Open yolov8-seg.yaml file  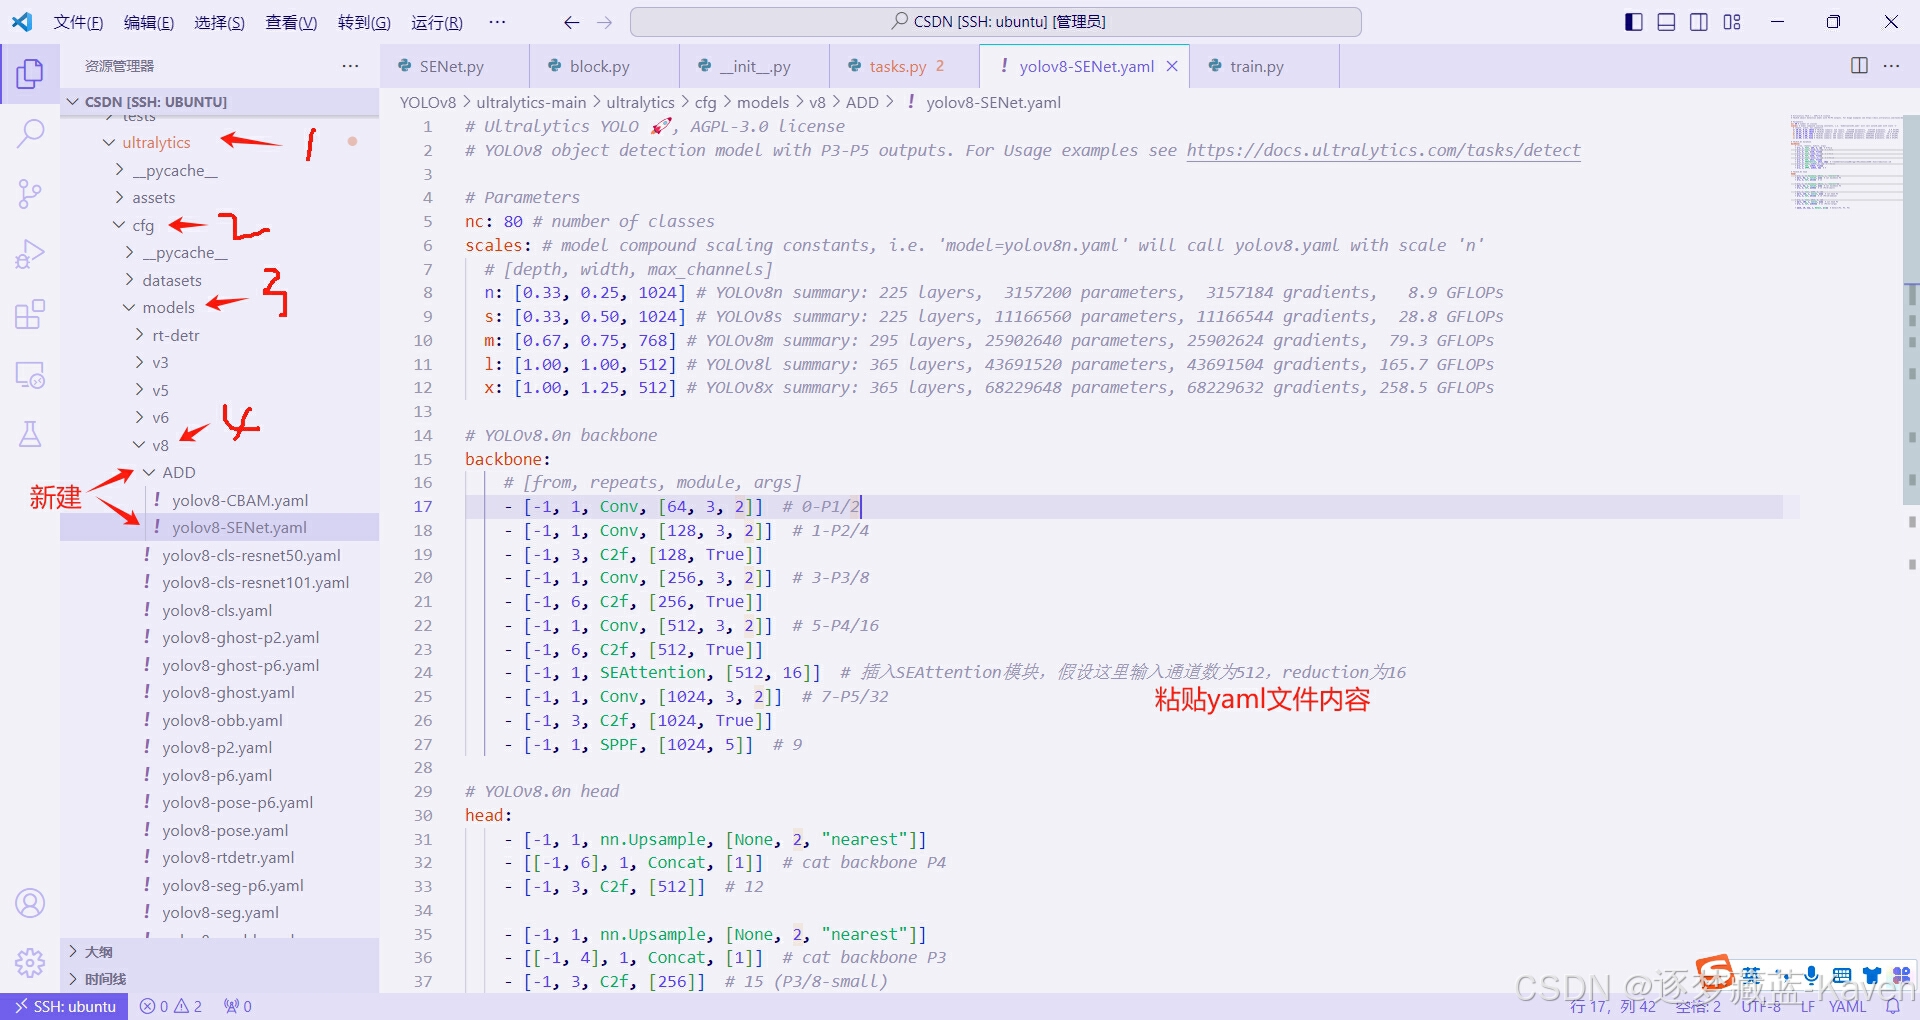[x=219, y=913]
